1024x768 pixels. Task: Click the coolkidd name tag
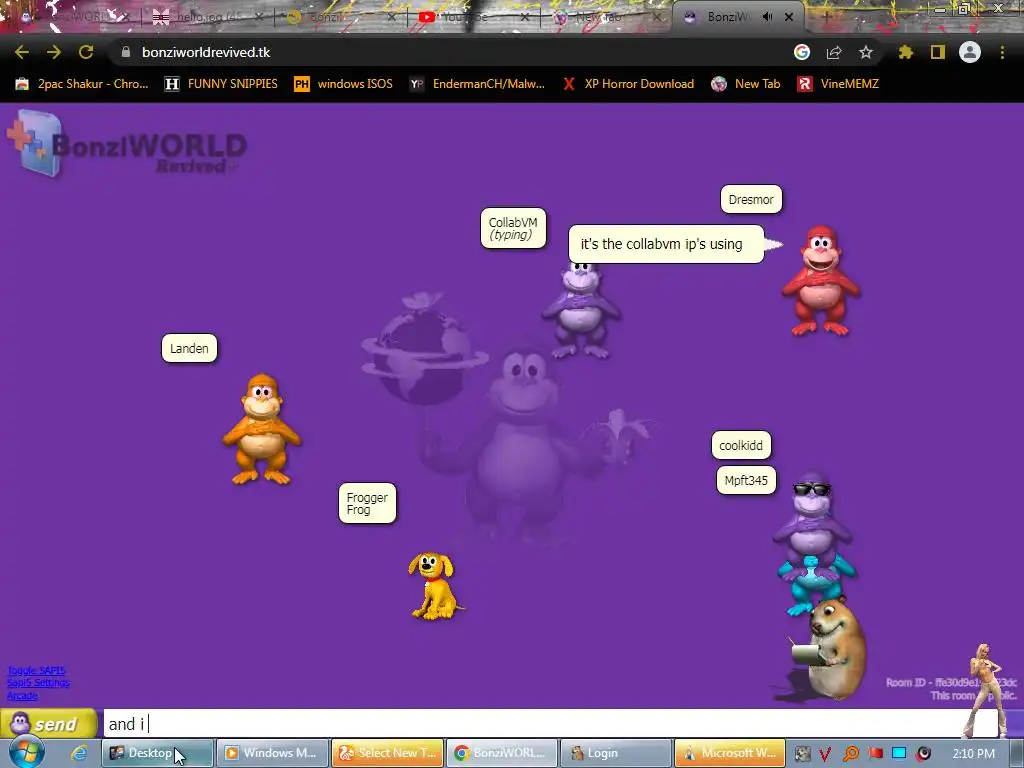point(741,445)
